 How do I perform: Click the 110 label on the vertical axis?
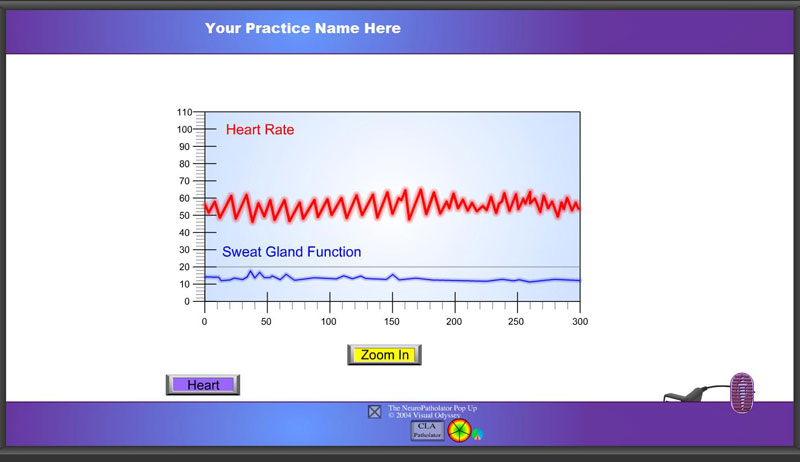[x=183, y=112]
